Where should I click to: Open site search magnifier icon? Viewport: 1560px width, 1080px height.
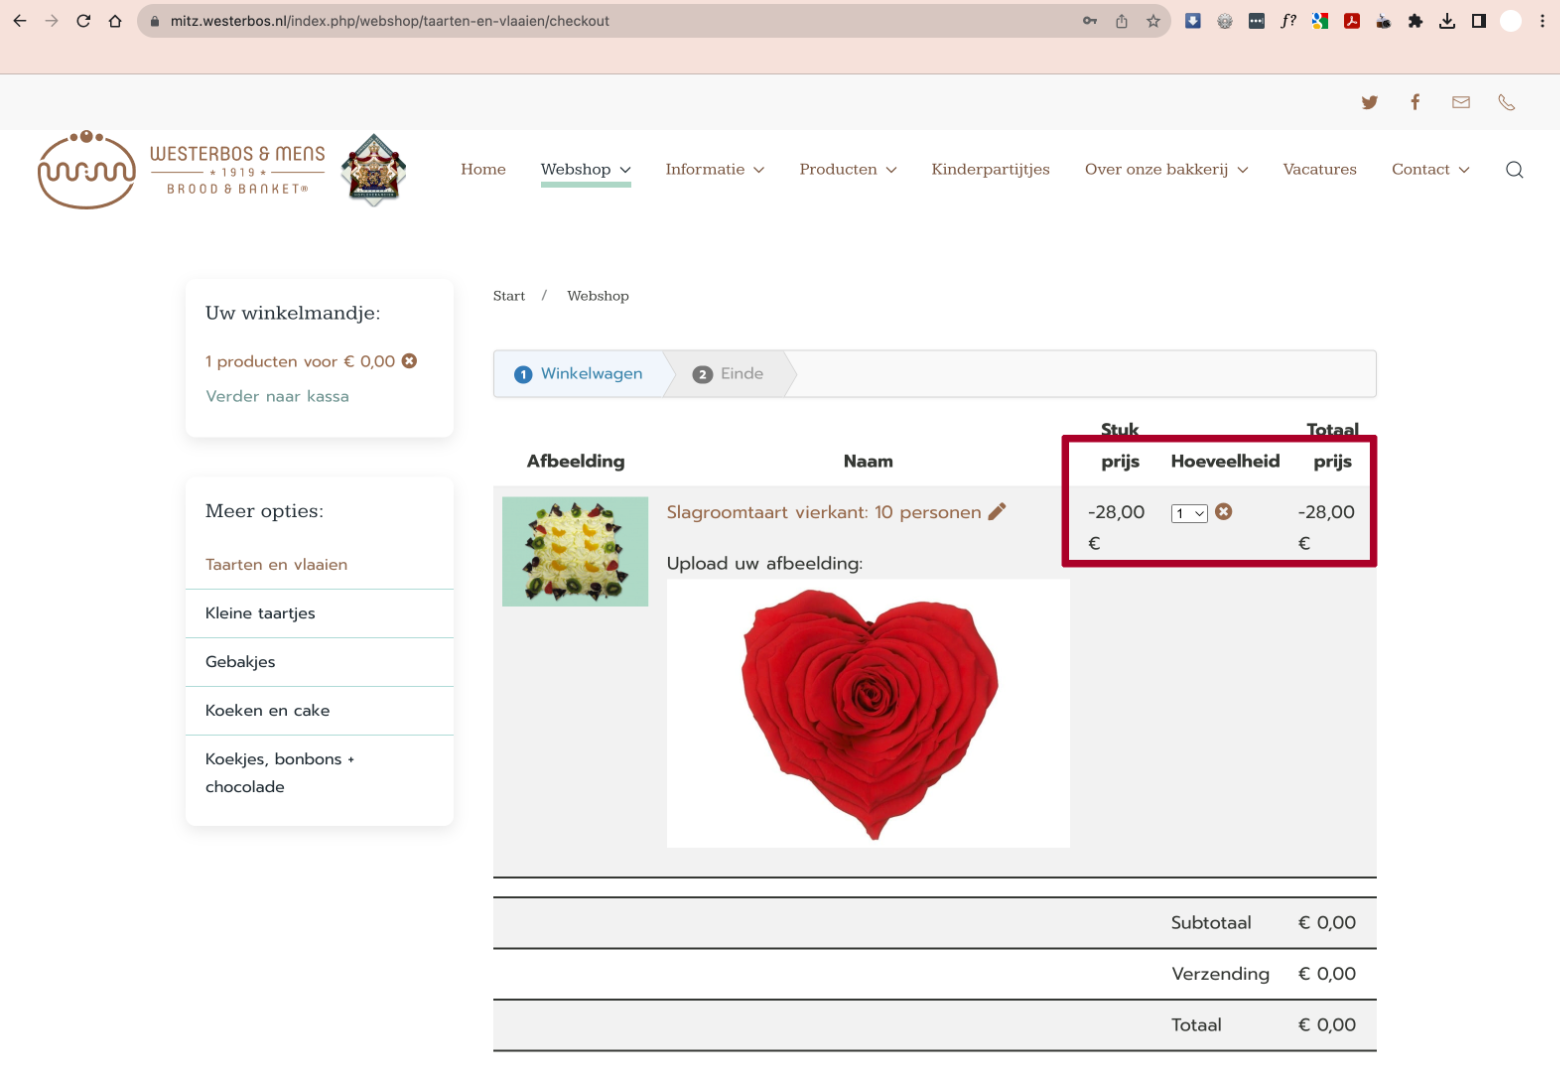(x=1514, y=170)
